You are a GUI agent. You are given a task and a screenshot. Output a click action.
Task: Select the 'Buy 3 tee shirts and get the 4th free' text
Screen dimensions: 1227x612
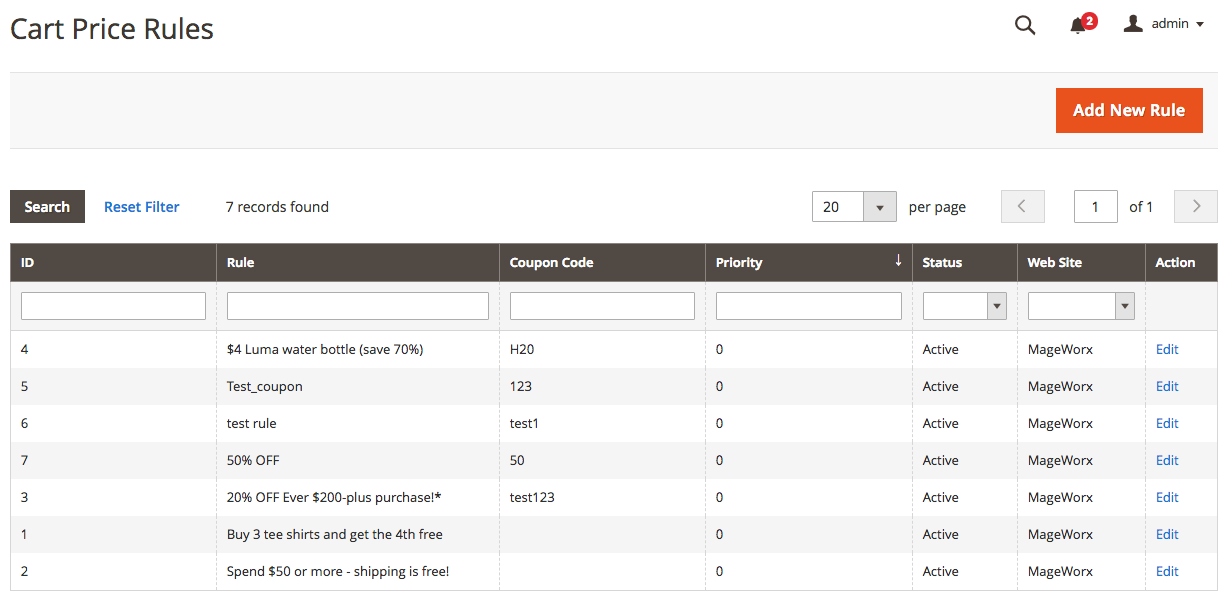335,535
